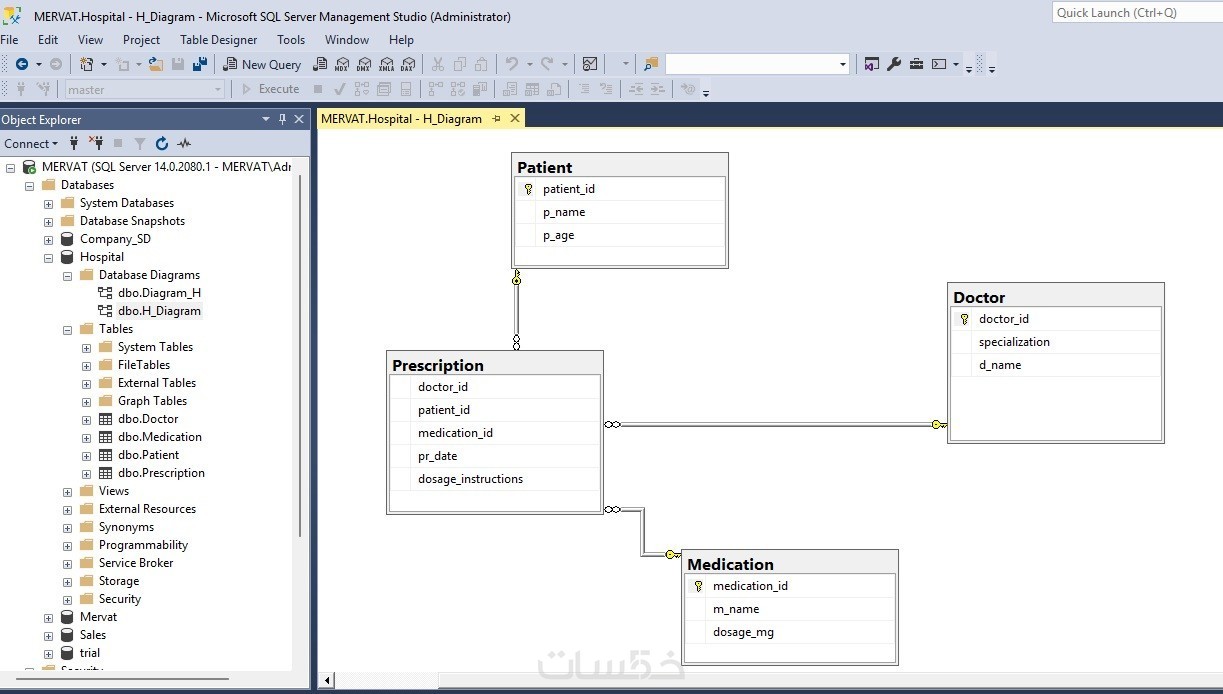Open the Toolbox briefcase icon
This screenshot has height=694, width=1223.
[x=916, y=64]
